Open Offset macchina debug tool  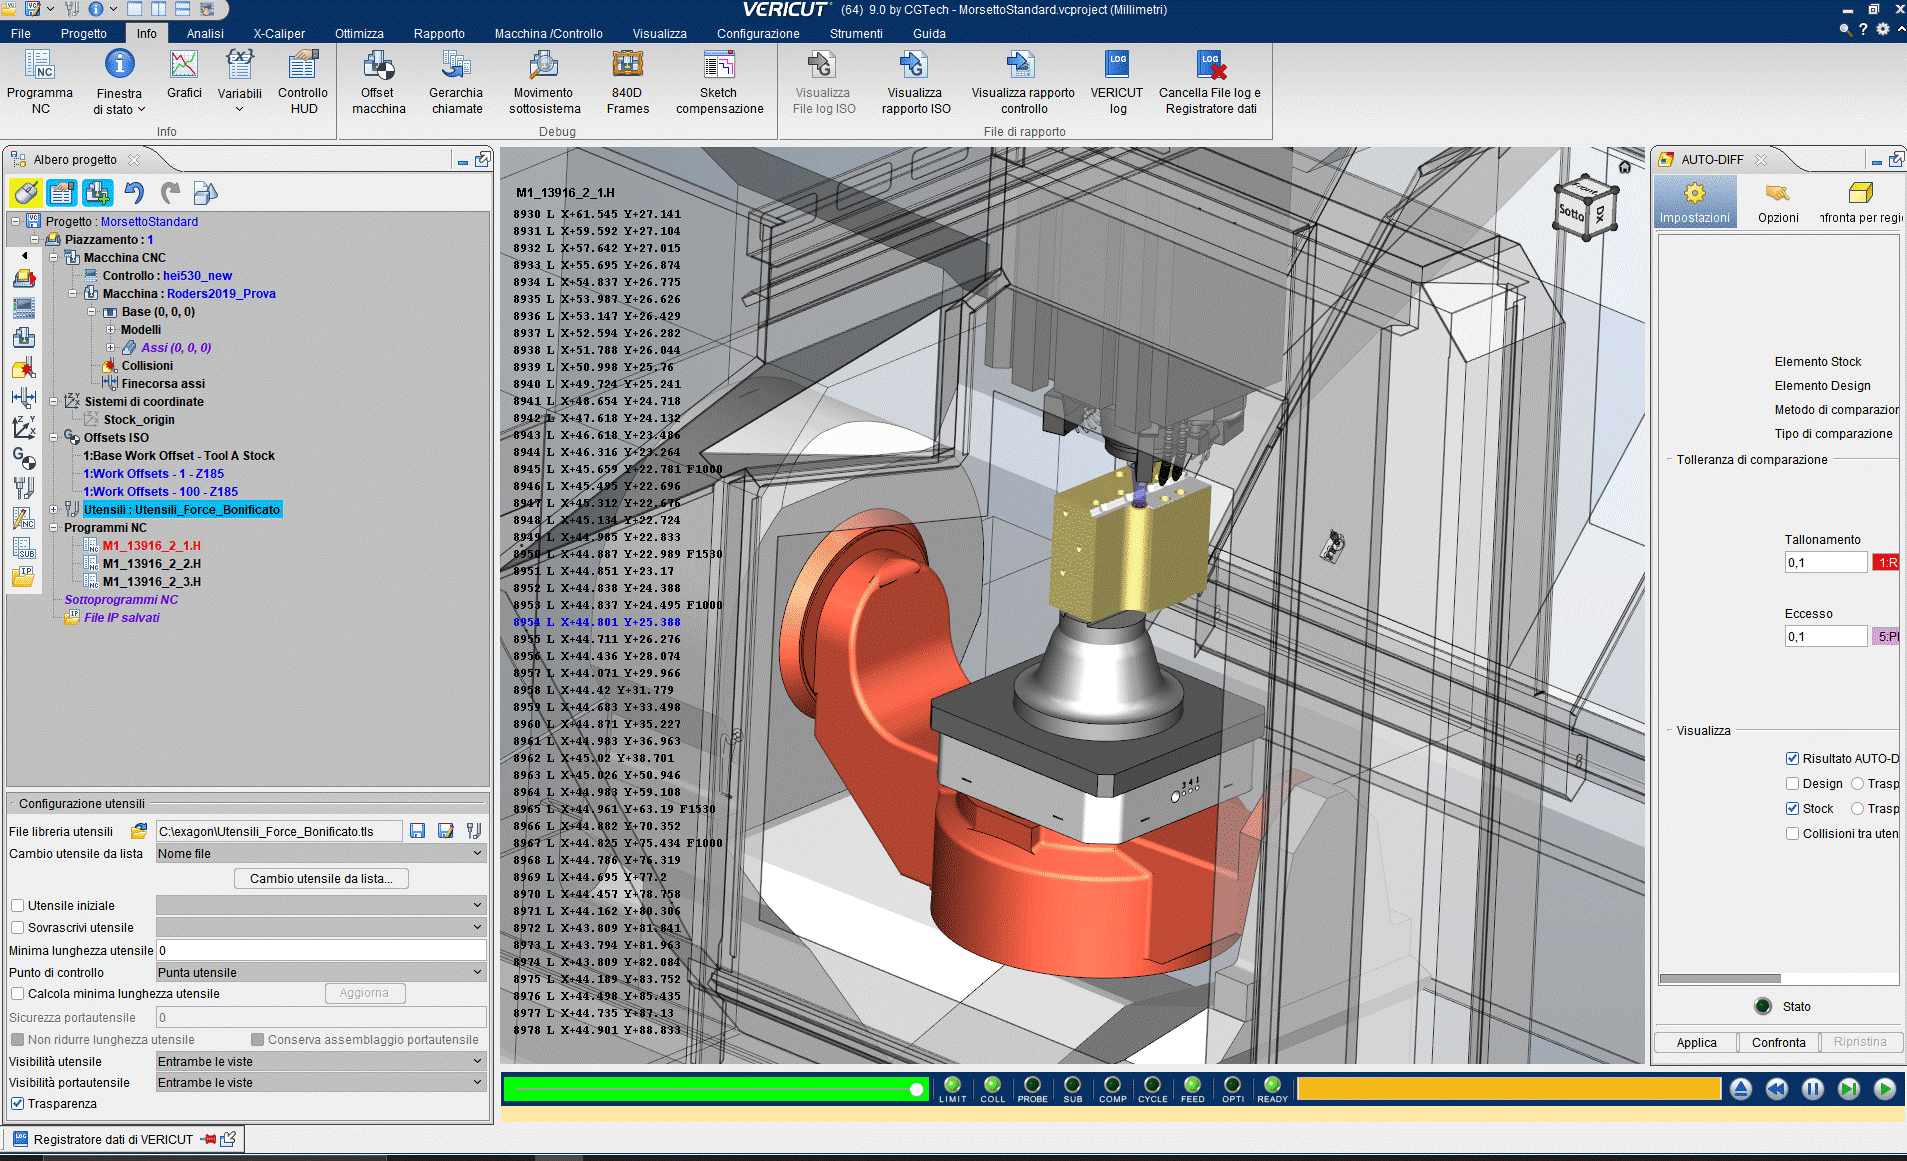coord(378,82)
